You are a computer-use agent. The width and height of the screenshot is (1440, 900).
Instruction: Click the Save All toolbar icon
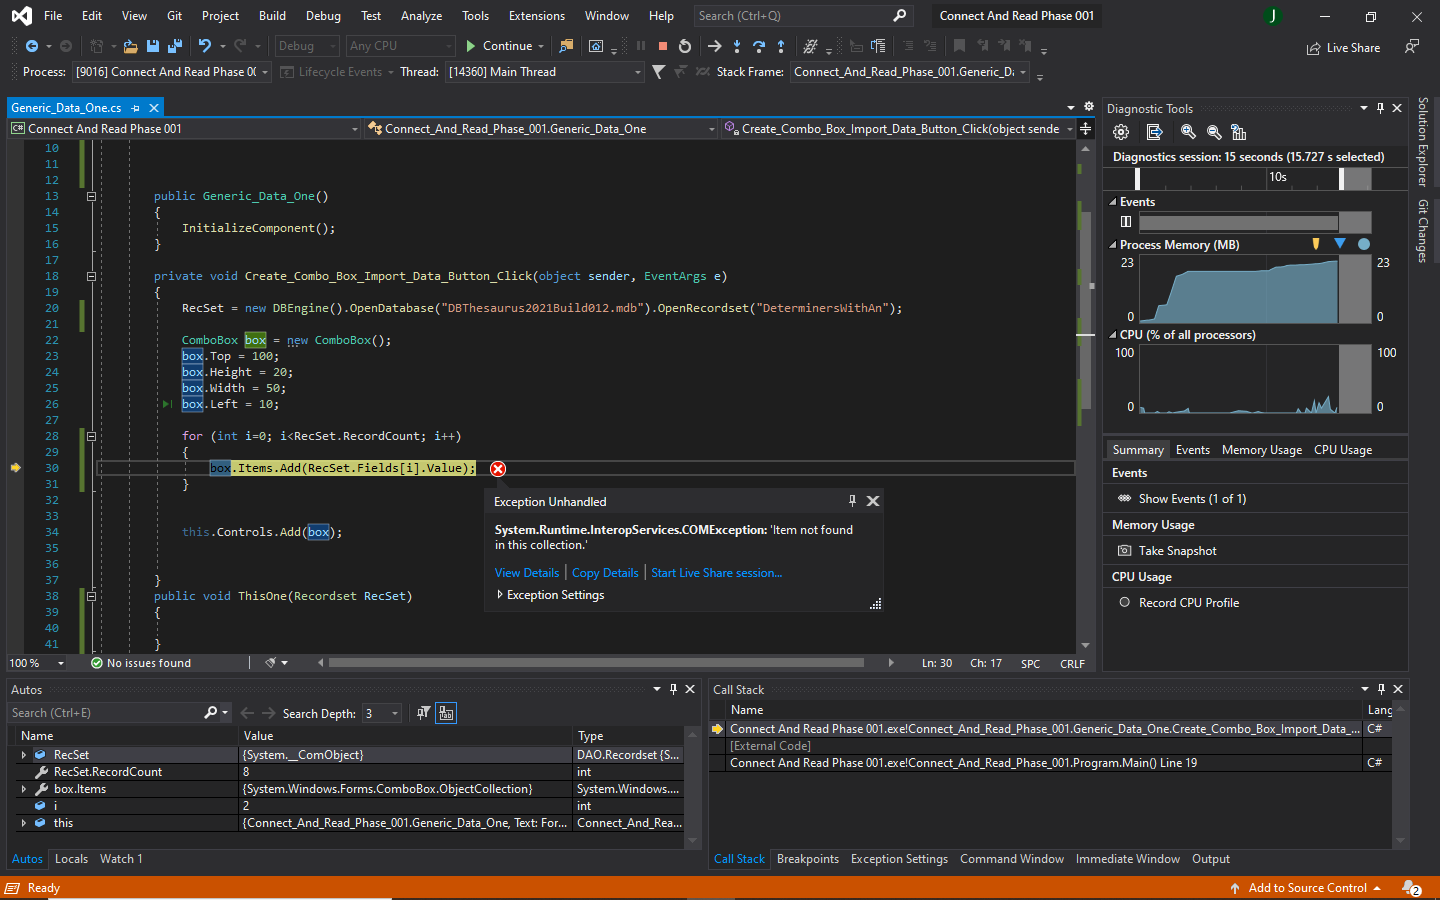(x=175, y=46)
